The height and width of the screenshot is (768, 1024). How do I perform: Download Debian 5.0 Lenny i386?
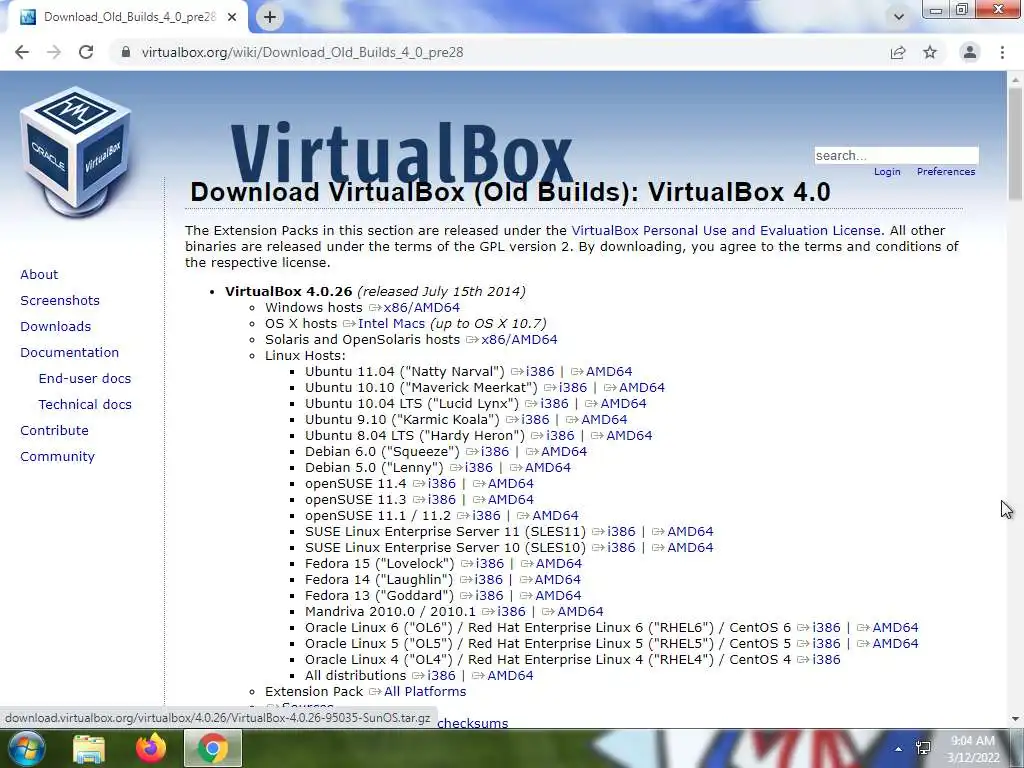click(x=479, y=468)
